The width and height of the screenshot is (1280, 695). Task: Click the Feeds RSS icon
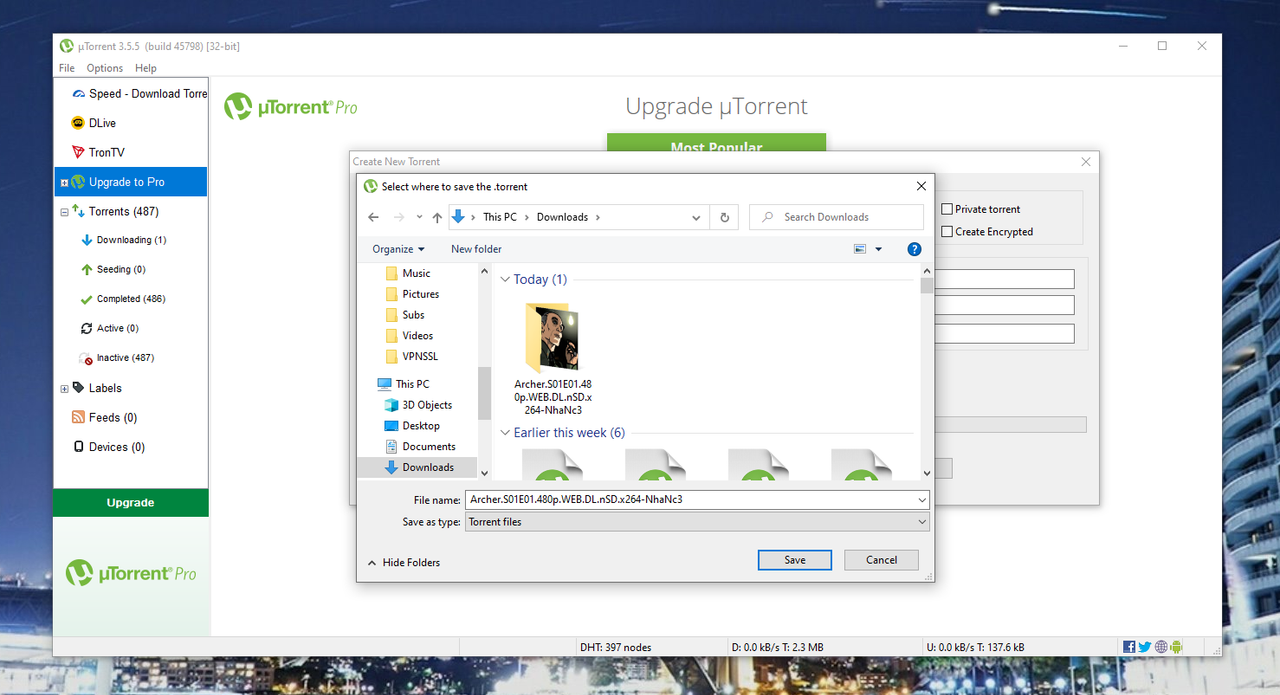point(78,417)
